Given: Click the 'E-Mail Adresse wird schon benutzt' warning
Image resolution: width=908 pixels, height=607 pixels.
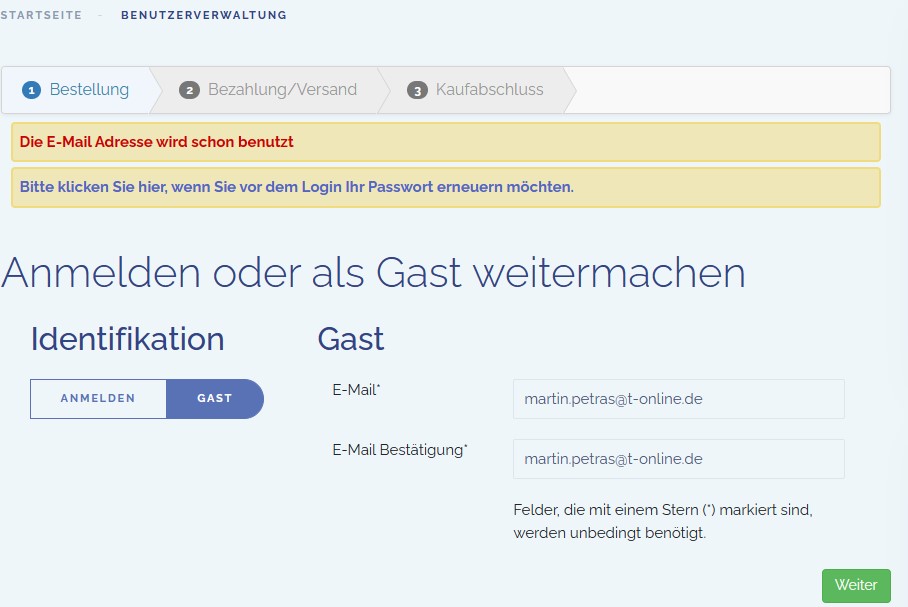Looking at the screenshot, I should [446, 142].
